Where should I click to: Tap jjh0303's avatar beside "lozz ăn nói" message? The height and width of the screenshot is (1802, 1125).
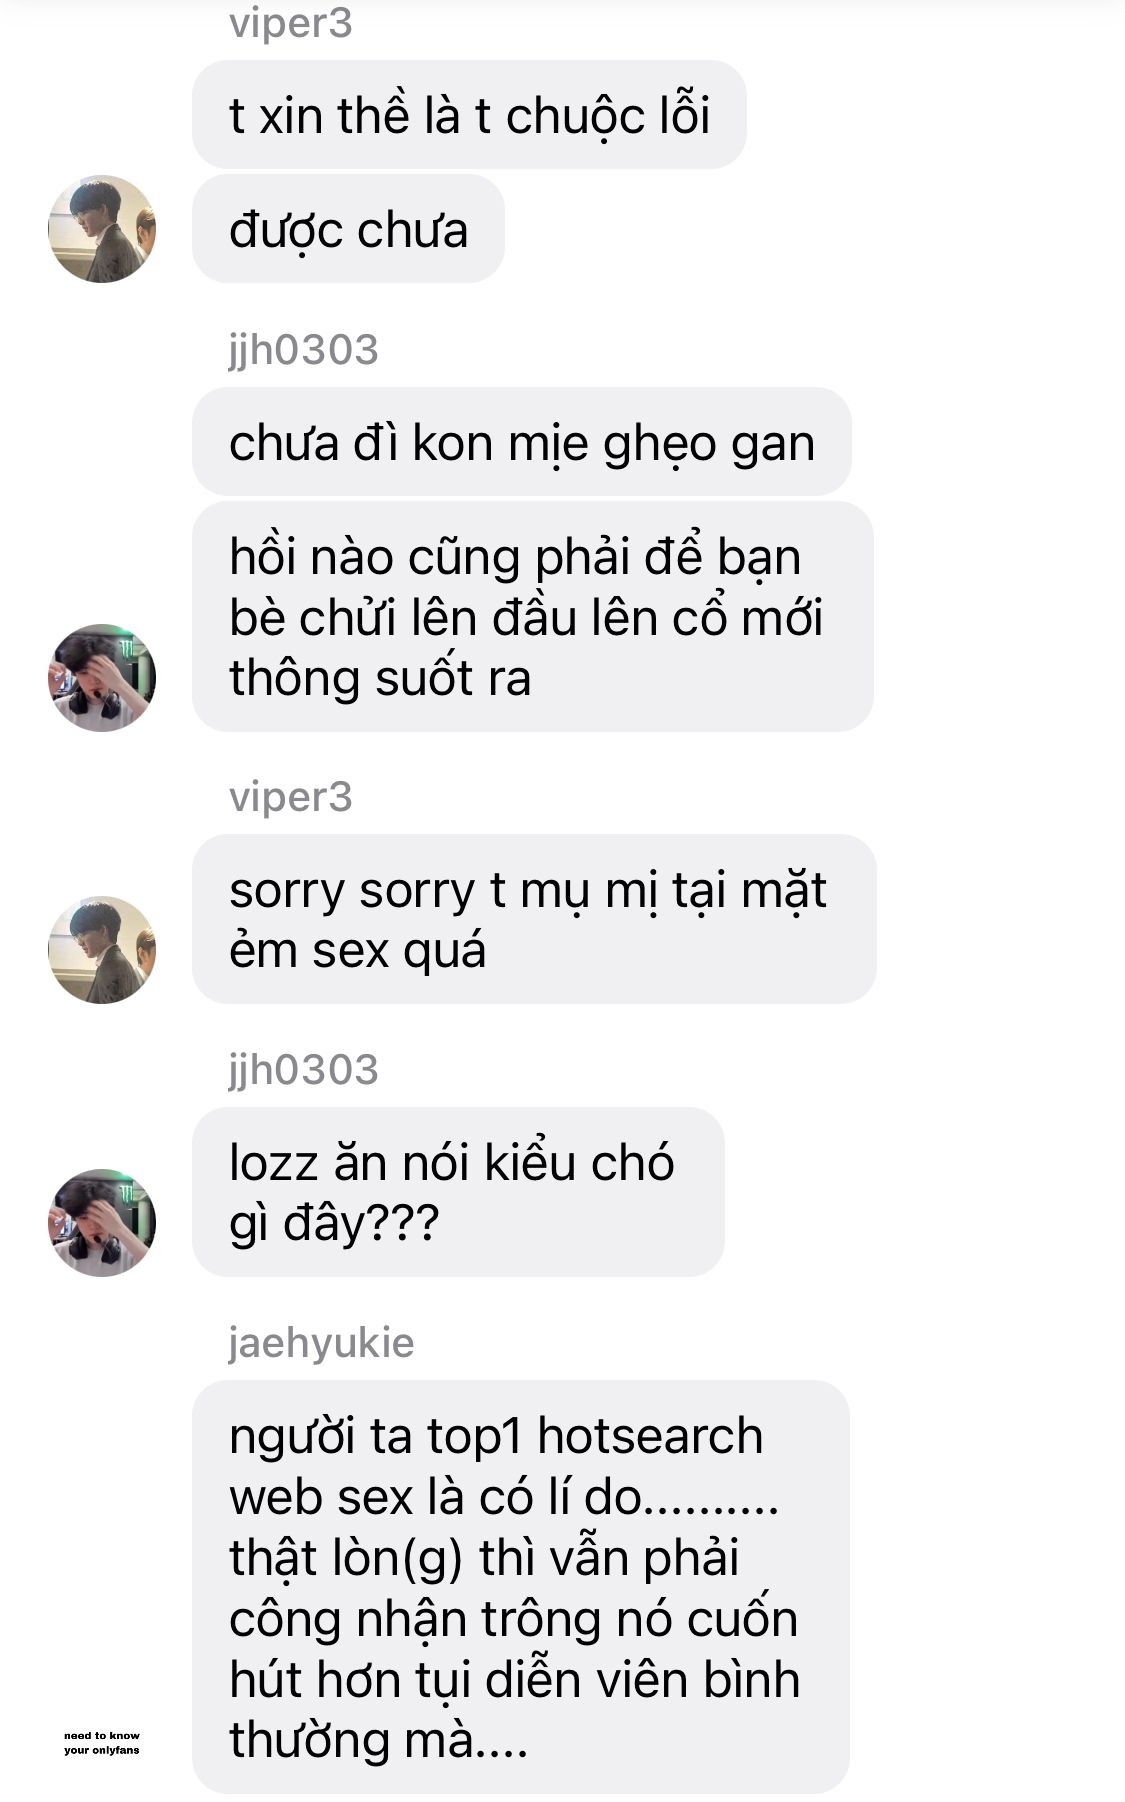[x=102, y=1222]
